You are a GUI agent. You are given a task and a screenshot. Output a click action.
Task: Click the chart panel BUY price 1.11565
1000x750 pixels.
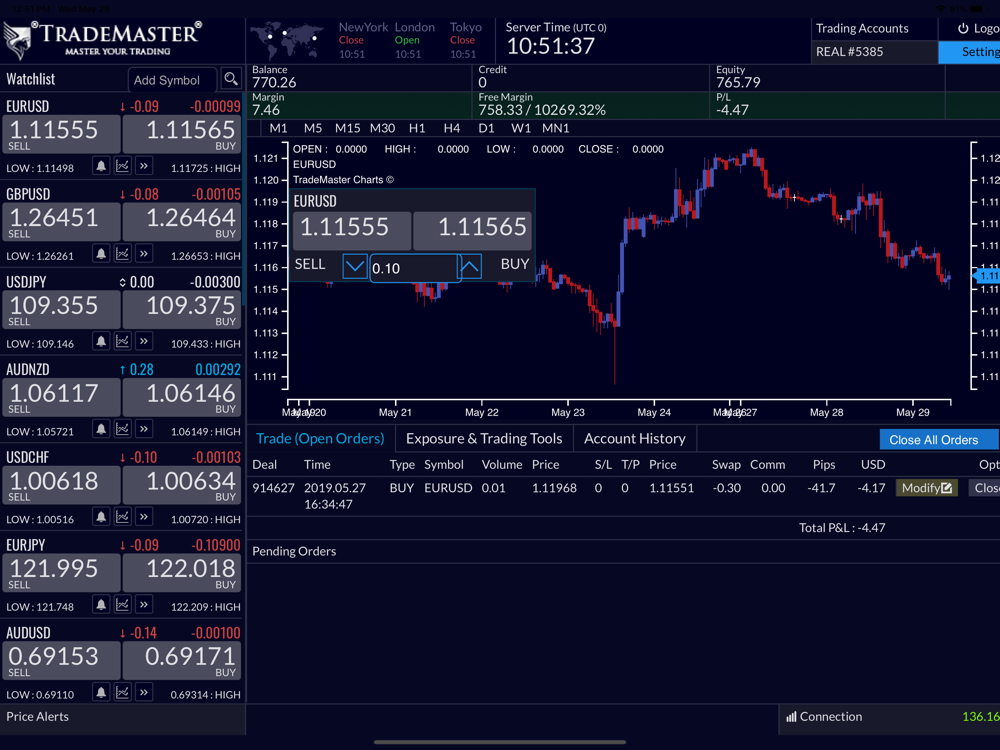473,231
